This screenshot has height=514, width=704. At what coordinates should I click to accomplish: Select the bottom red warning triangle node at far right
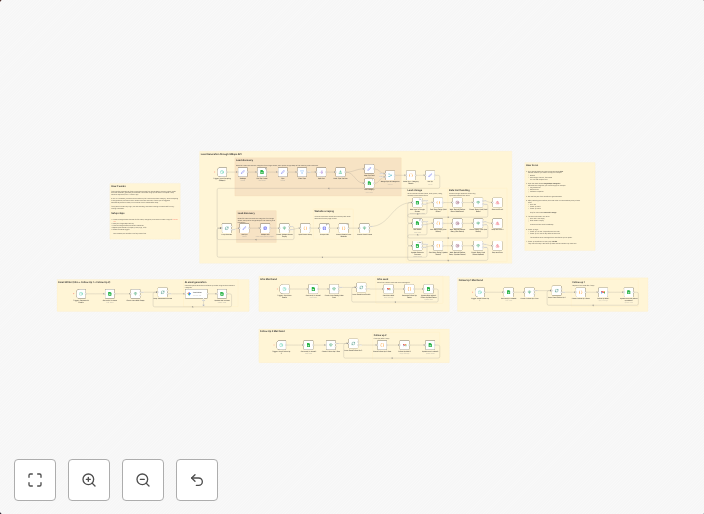pyautogui.click(x=497, y=246)
